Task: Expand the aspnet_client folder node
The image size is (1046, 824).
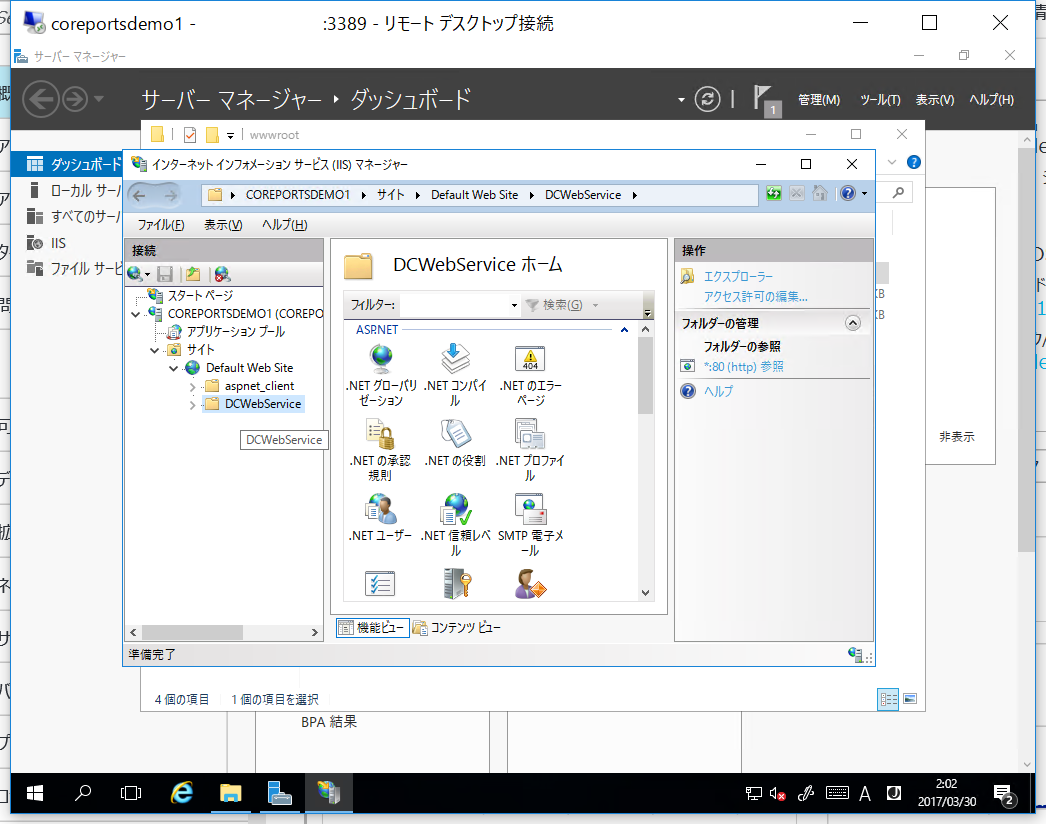Action: coord(193,386)
